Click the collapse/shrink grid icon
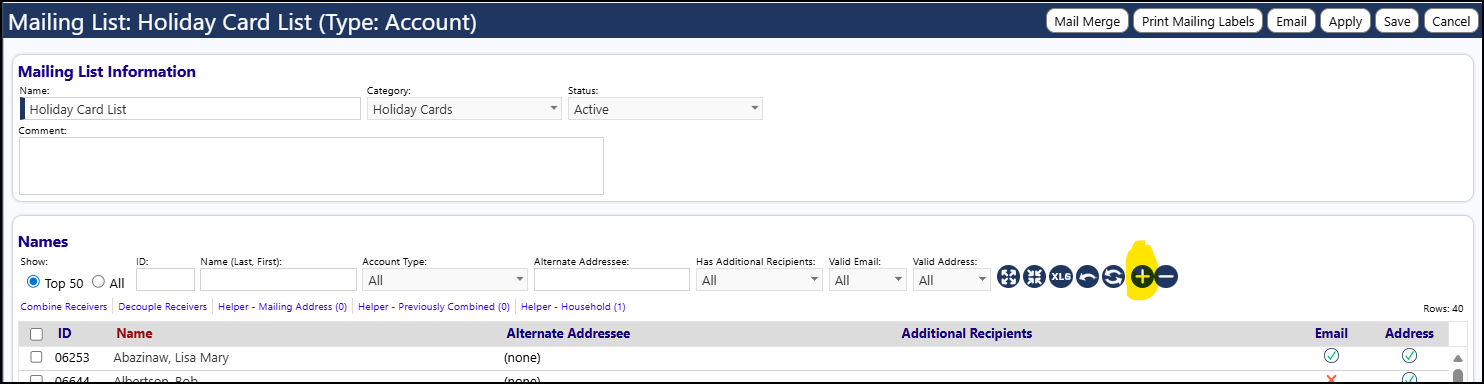 1034,277
